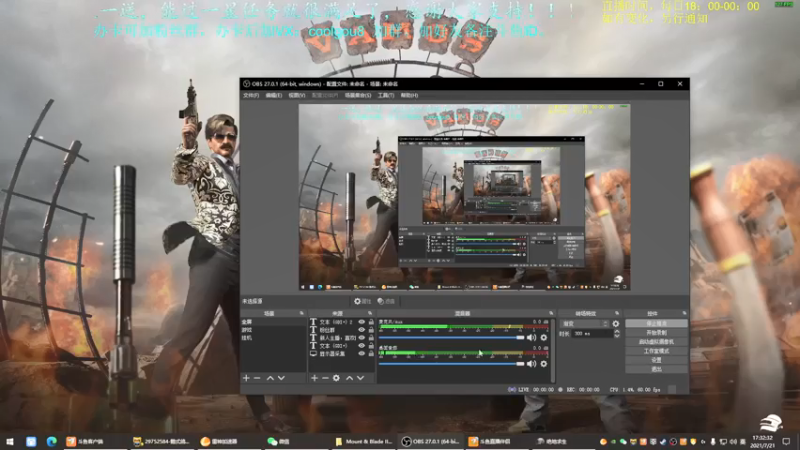Decrease transition duration with the down stepper
The image size is (800, 450).
click(617, 336)
